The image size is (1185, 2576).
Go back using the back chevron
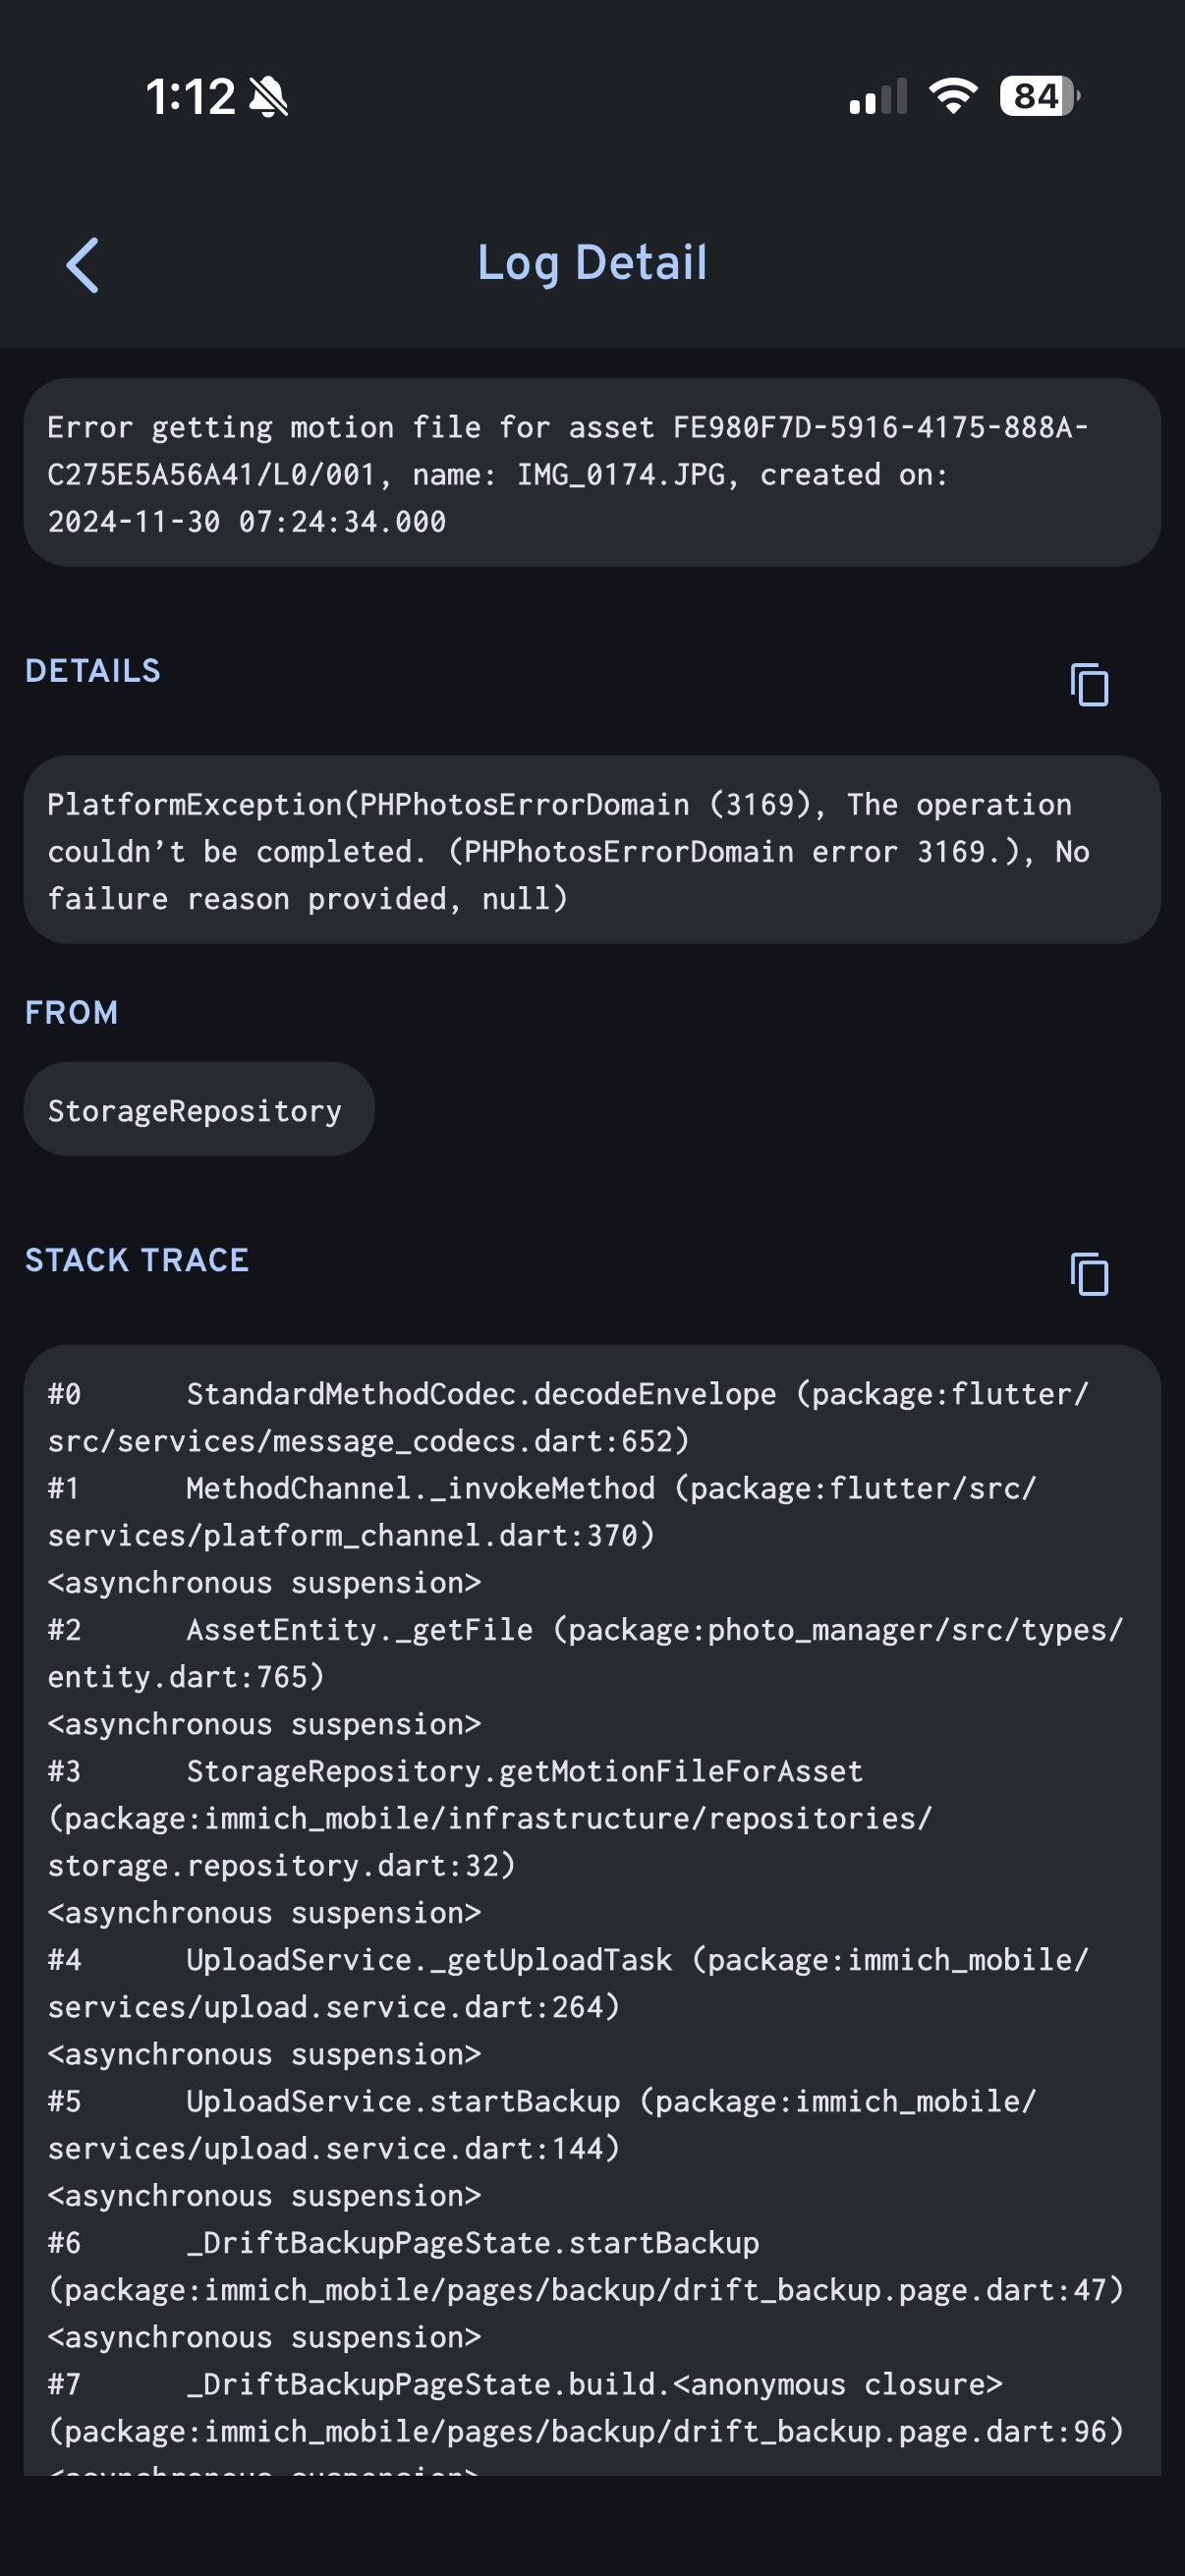click(x=83, y=265)
